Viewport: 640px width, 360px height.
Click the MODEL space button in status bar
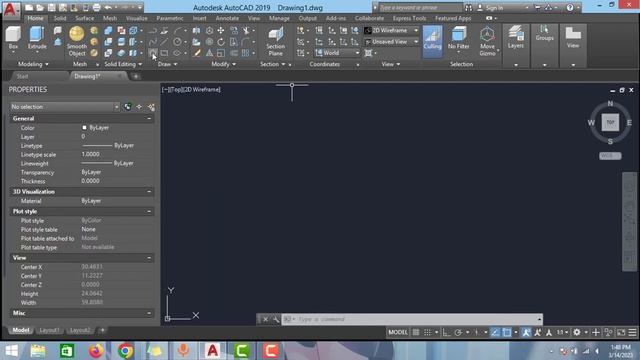(x=398, y=332)
